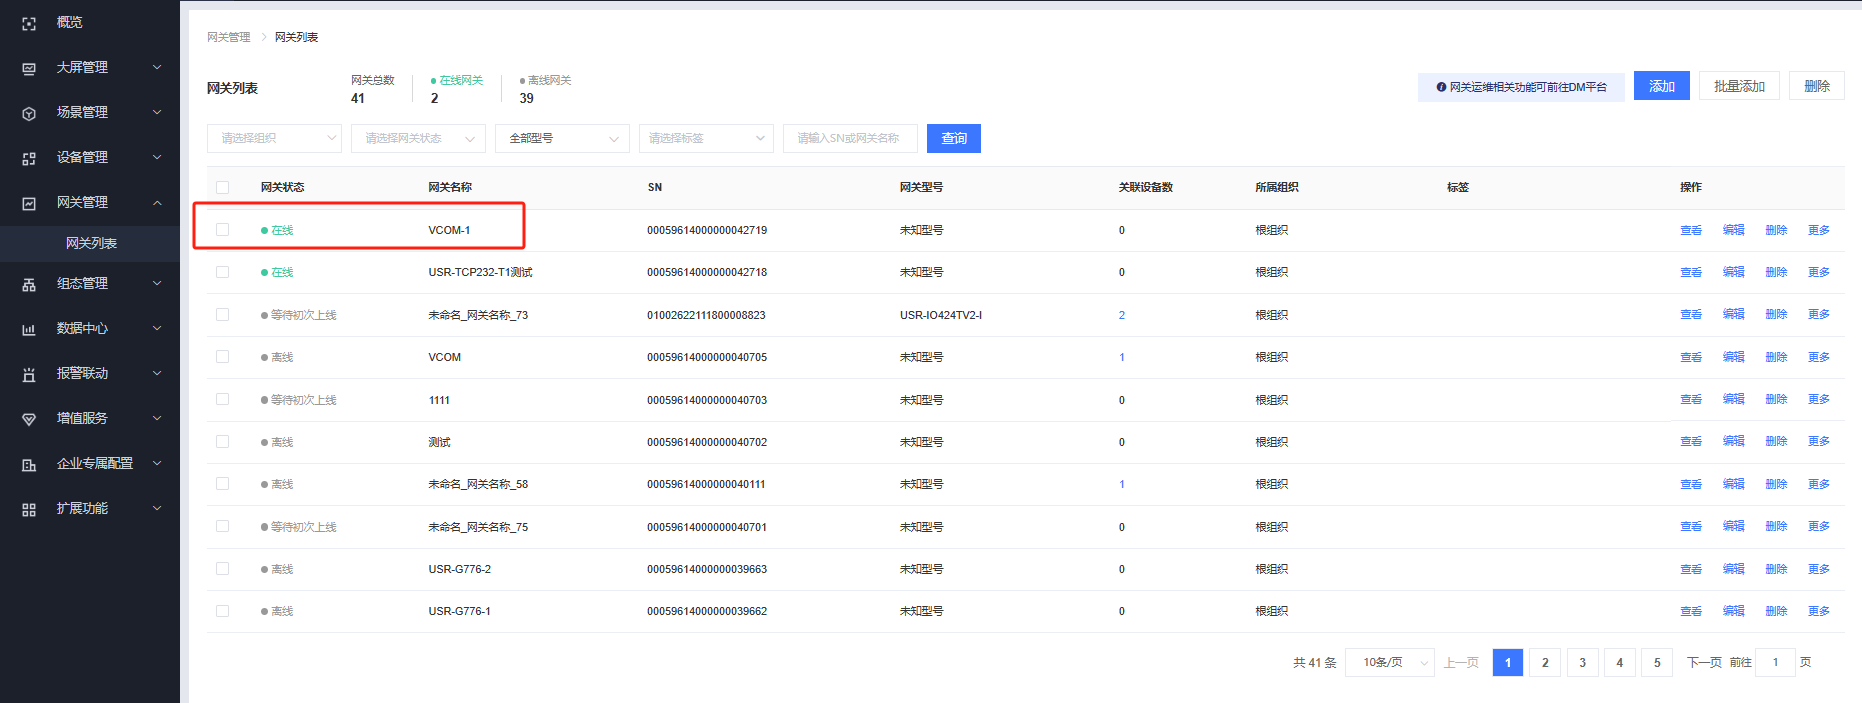The width and height of the screenshot is (1862, 703).
Task: Open the 请选择组织 organization dropdown
Action: [x=274, y=139]
